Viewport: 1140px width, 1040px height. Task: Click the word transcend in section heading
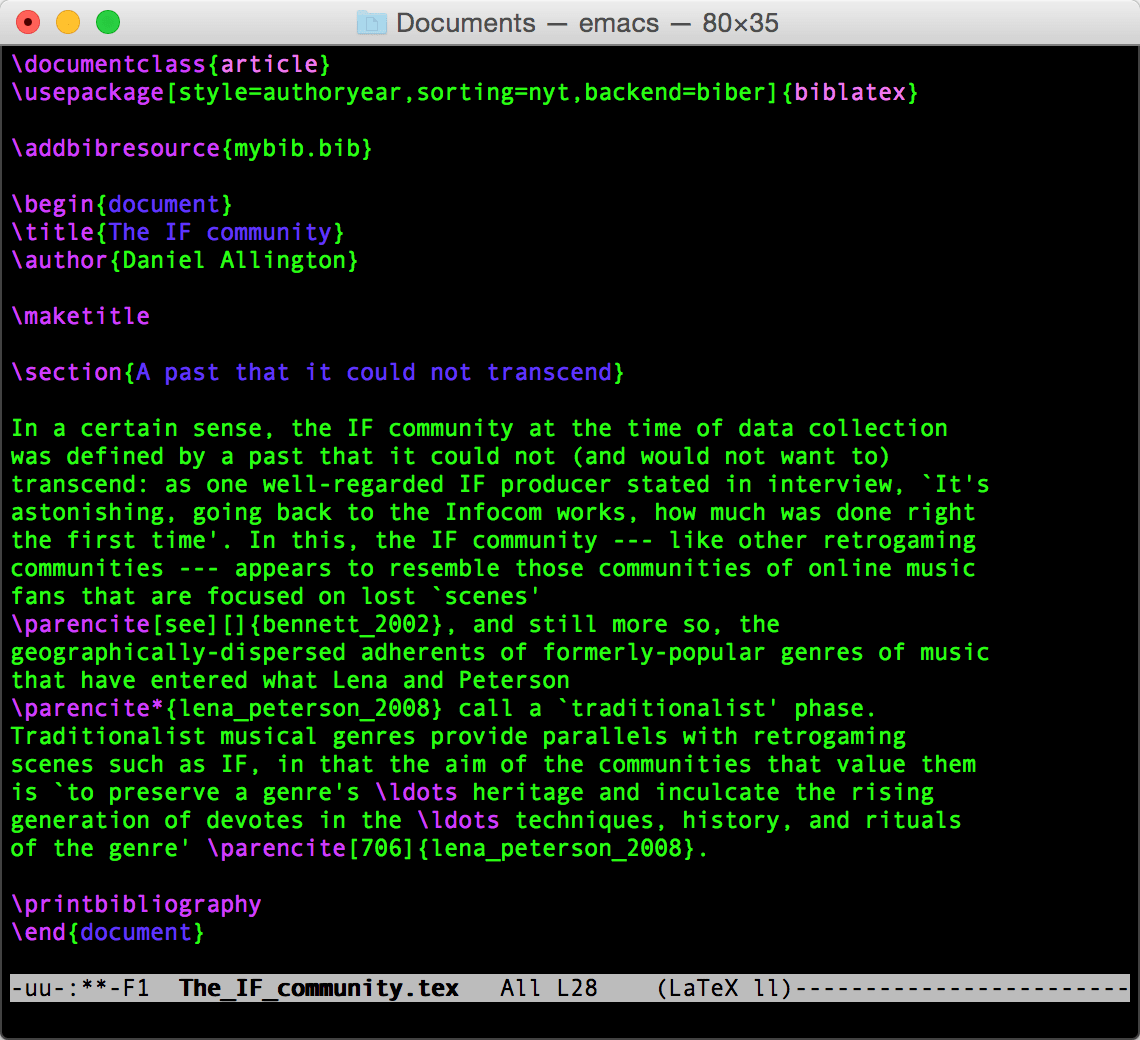[549, 373]
